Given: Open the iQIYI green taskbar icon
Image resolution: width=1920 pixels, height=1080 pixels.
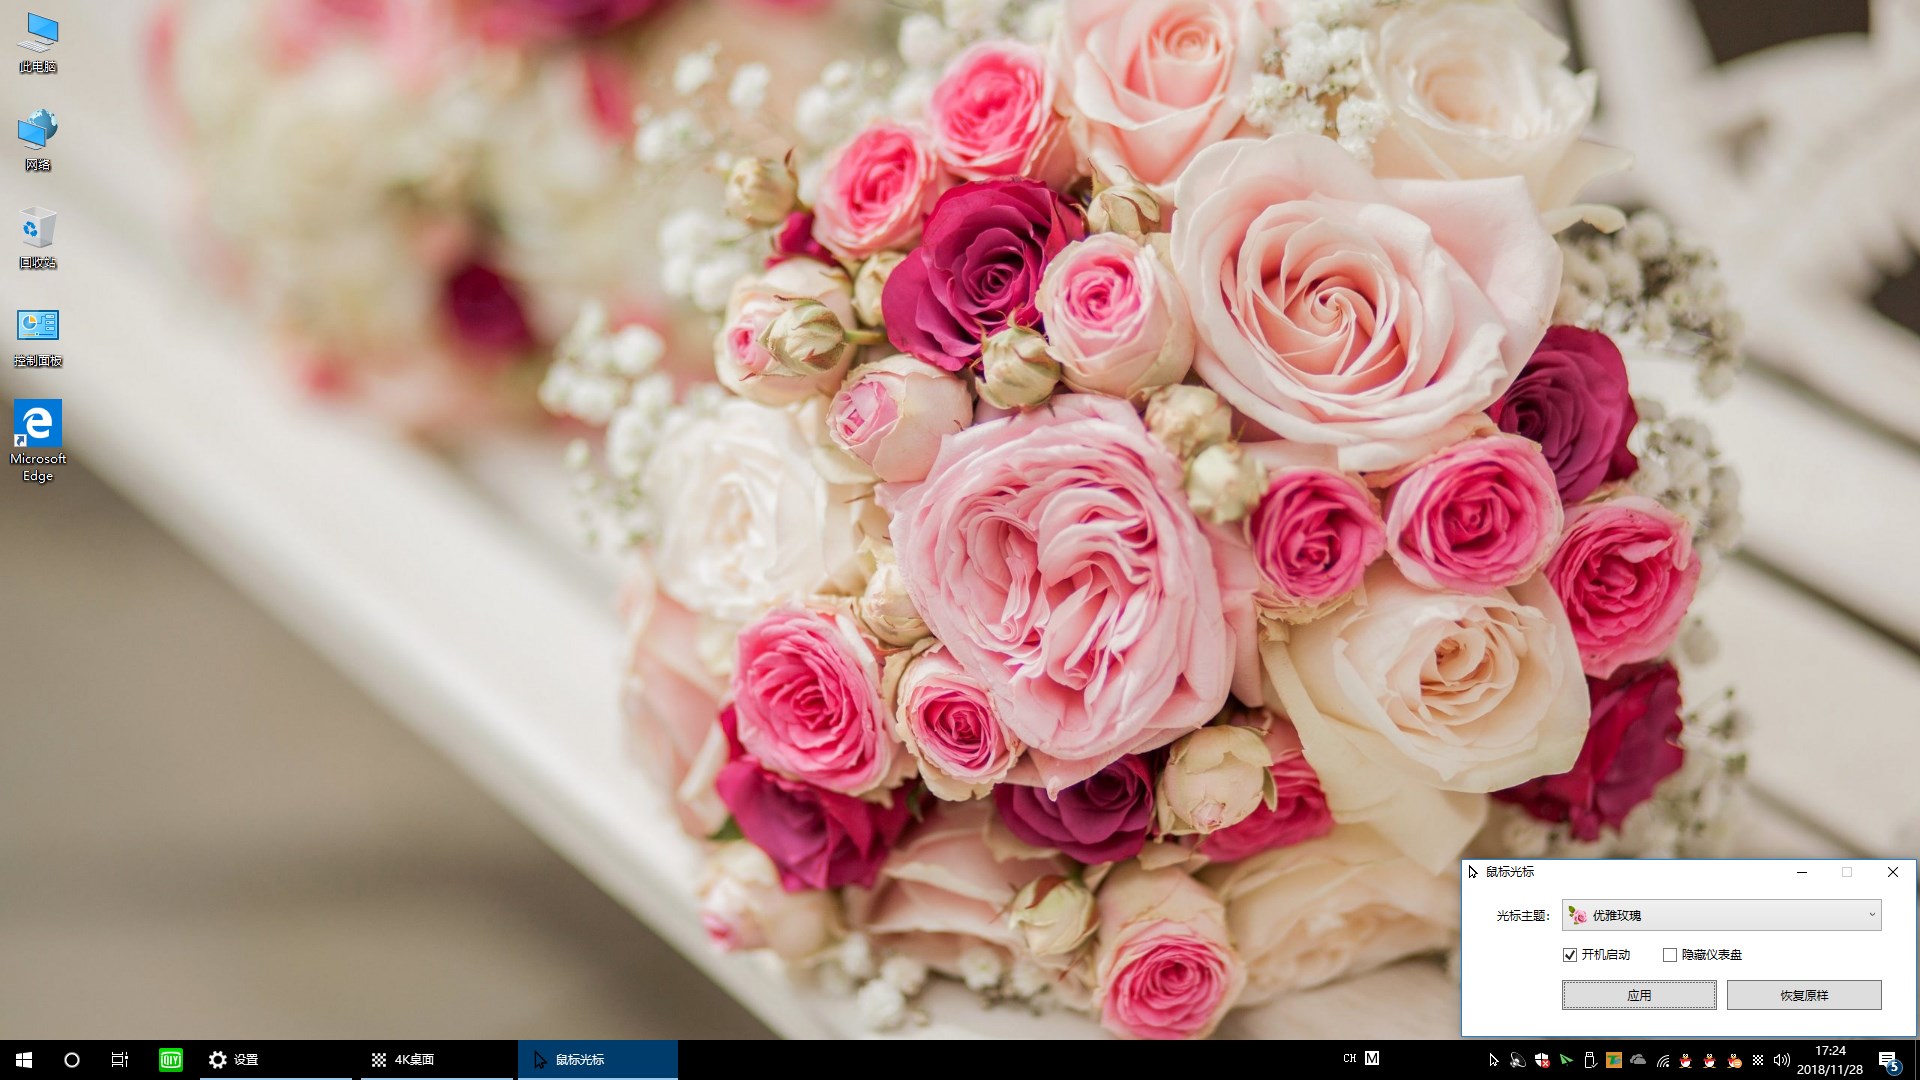Looking at the screenshot, I should click(171, 1059).
